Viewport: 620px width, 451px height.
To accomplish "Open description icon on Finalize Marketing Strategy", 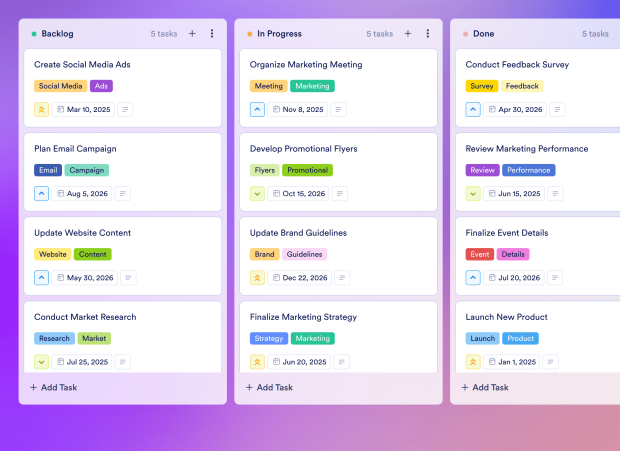I will 342,362.
